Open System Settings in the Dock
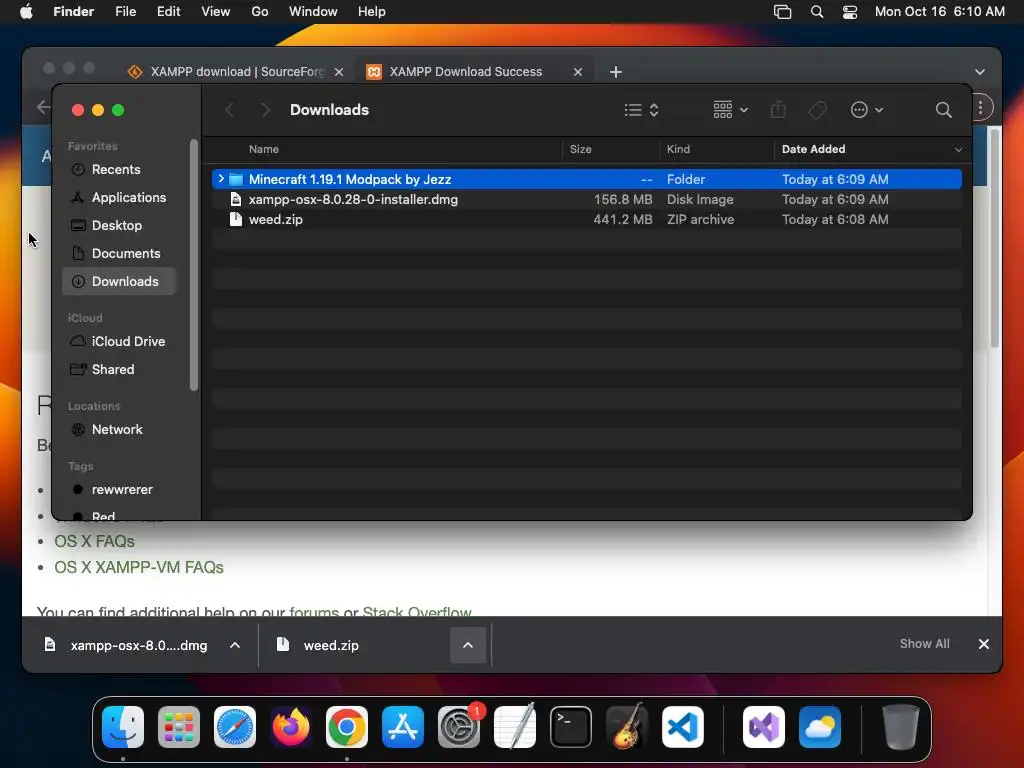The image size is (1024, 768). pyautogui.click(x=459, y=727)
